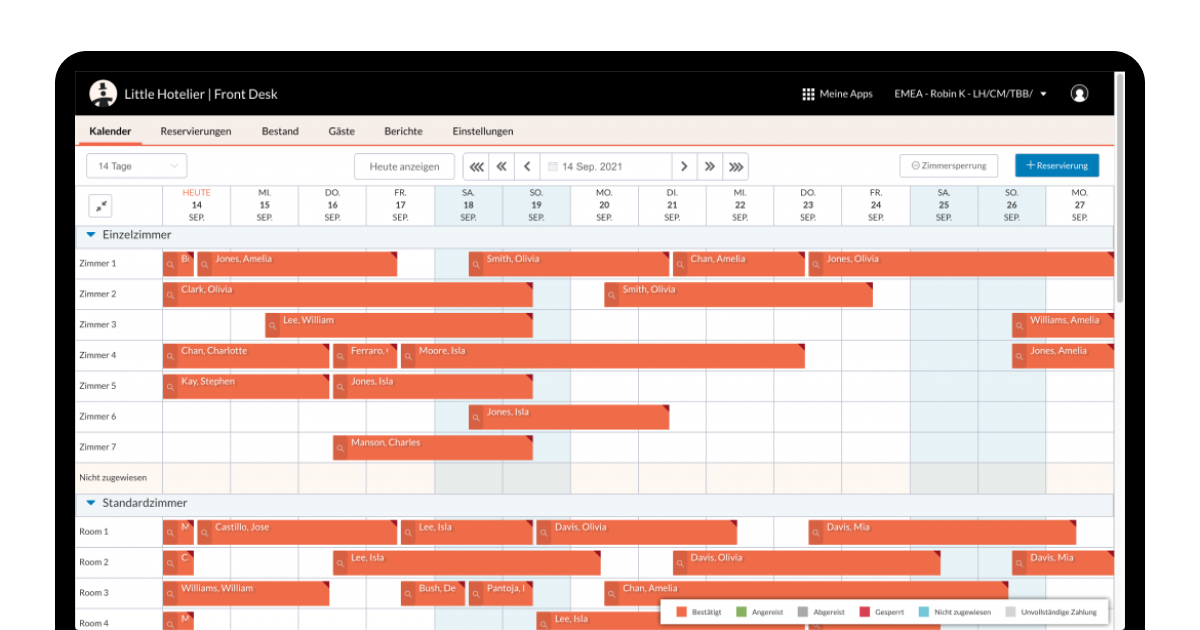Click magnifier icon on Moore, Isla booking
The image size is (1200, 630).
point(409,356)
